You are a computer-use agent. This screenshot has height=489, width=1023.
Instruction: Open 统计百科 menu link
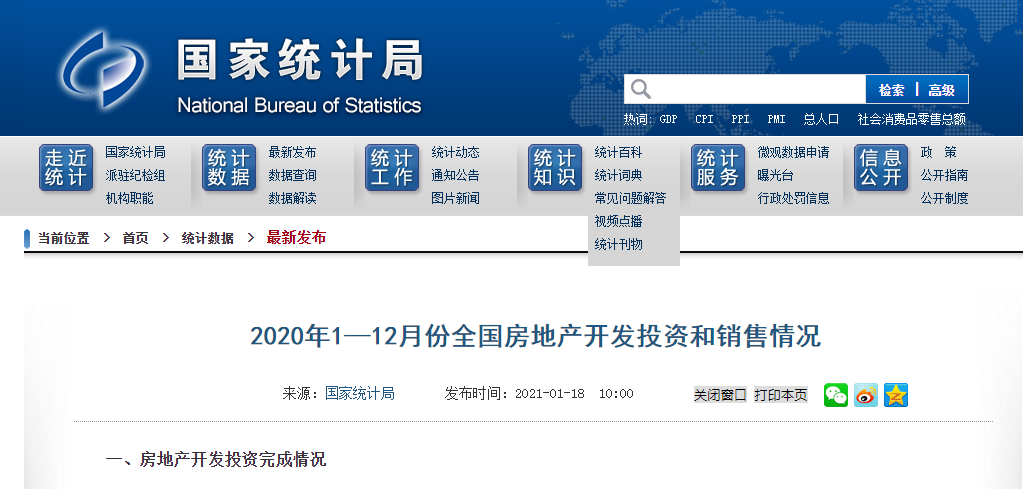click(x=618, y=153)
